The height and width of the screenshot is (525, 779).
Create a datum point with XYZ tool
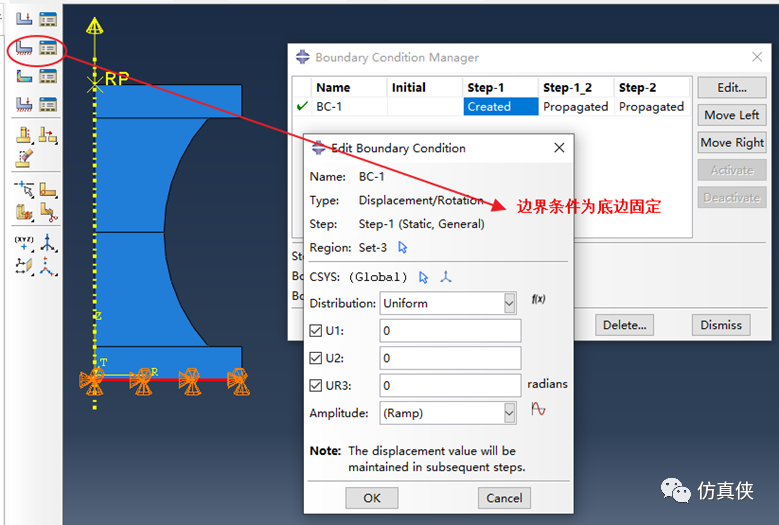pyautogui.click(x=24, y=243)
